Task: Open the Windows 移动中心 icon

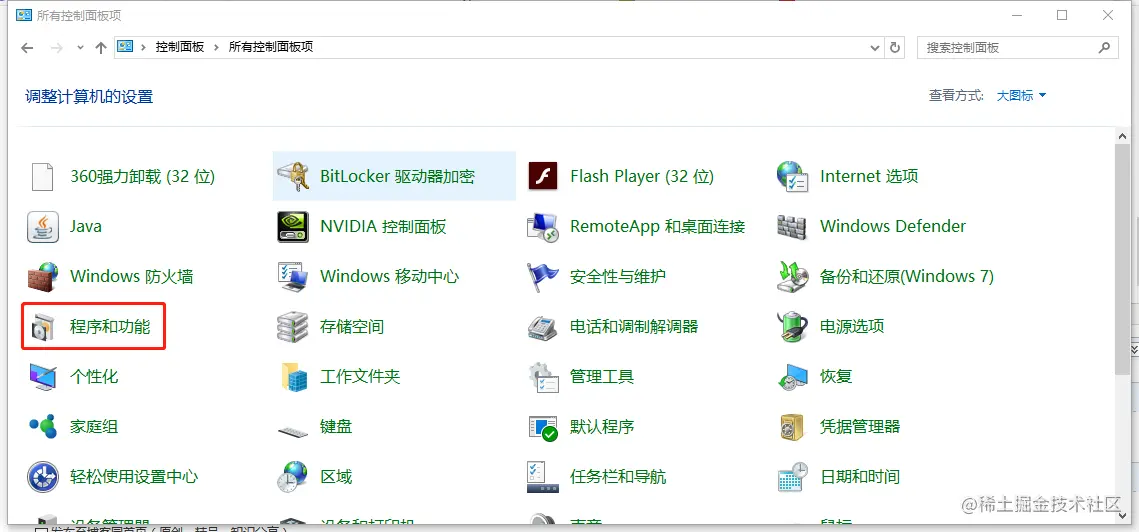Action: point(292,277)
